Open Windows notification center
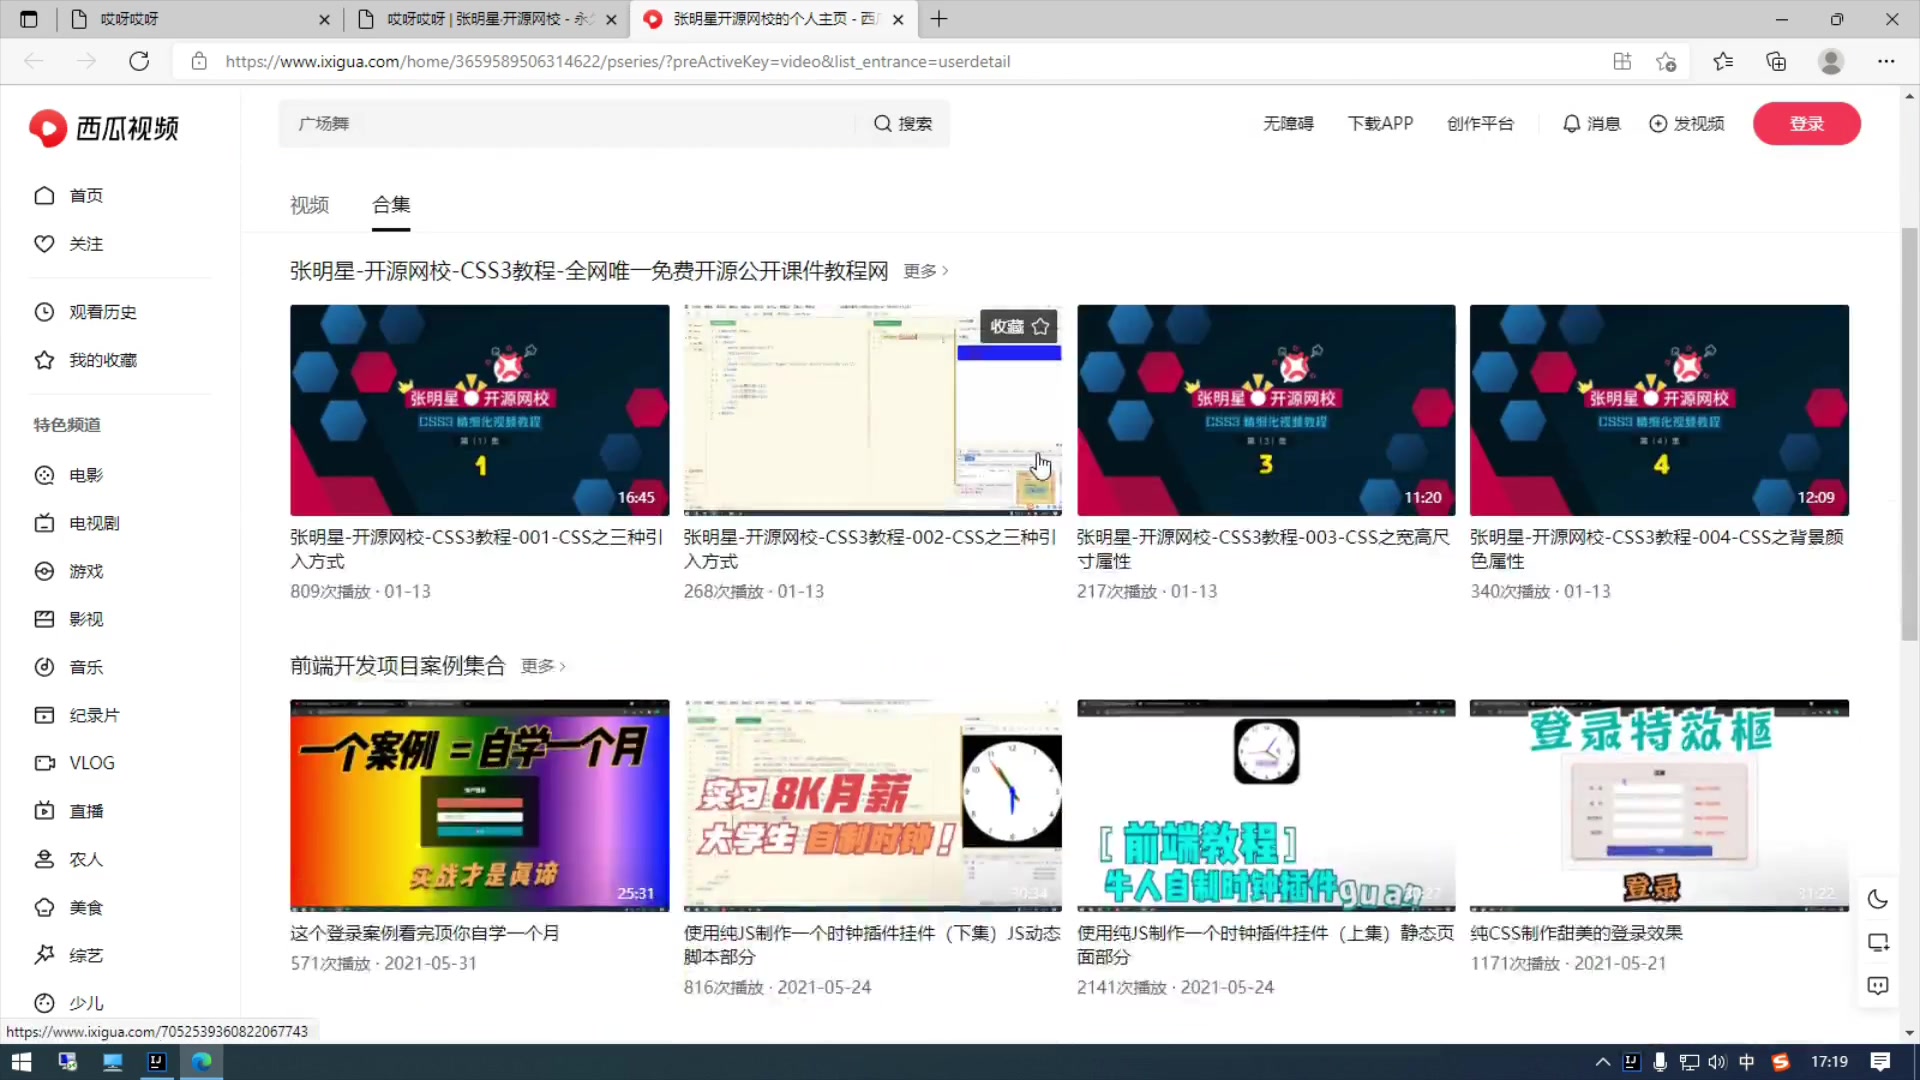 coord(1880,1062)
